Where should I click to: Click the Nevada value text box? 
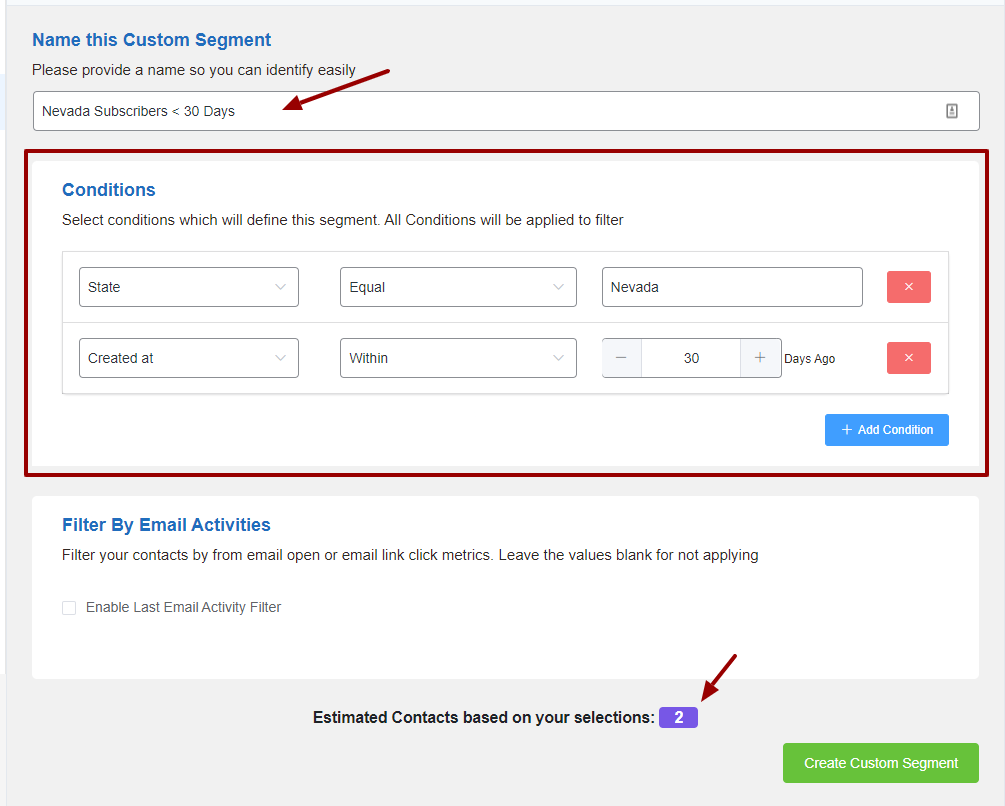click(x=731, y=287)
